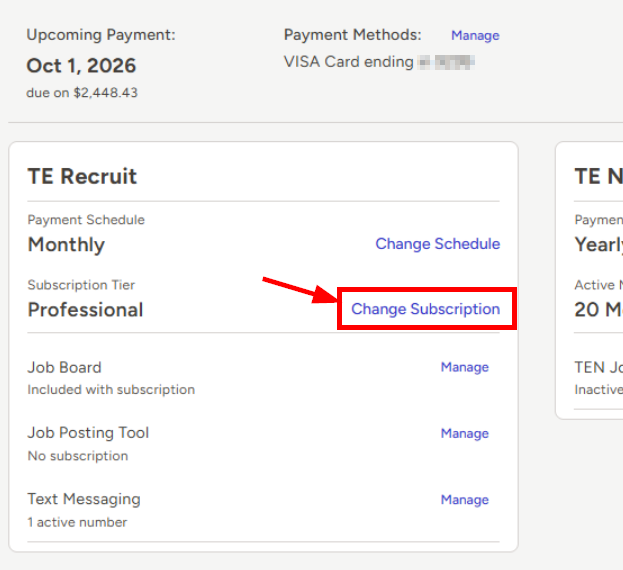Click the due on $2,448.43 amount text
This screenshot has width=623, height=570.
(x=82, y=93)
